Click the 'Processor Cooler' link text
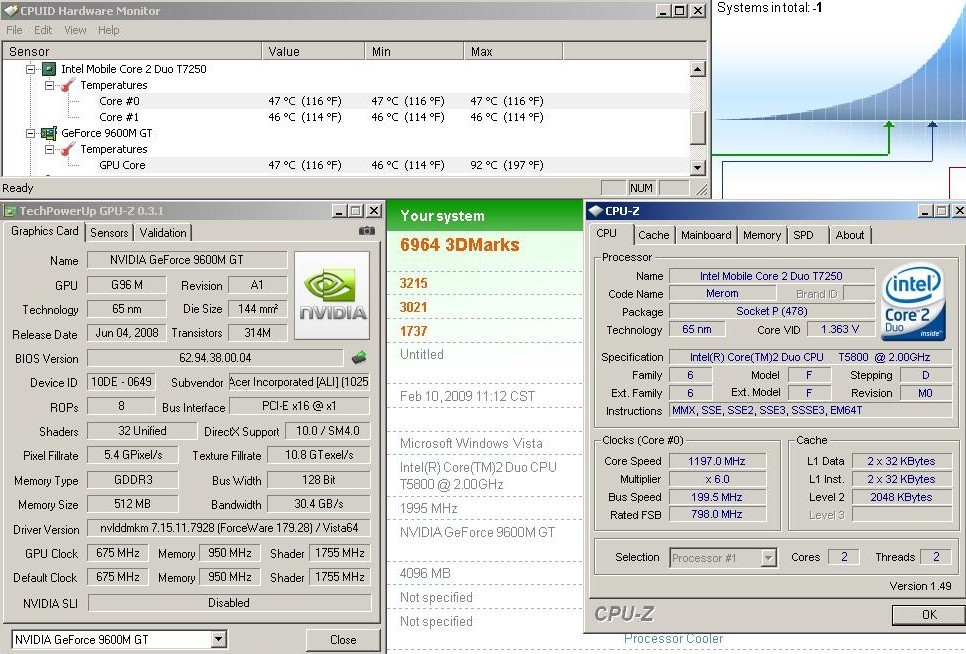This screenshot has height=654, width=966. [673, 639]
